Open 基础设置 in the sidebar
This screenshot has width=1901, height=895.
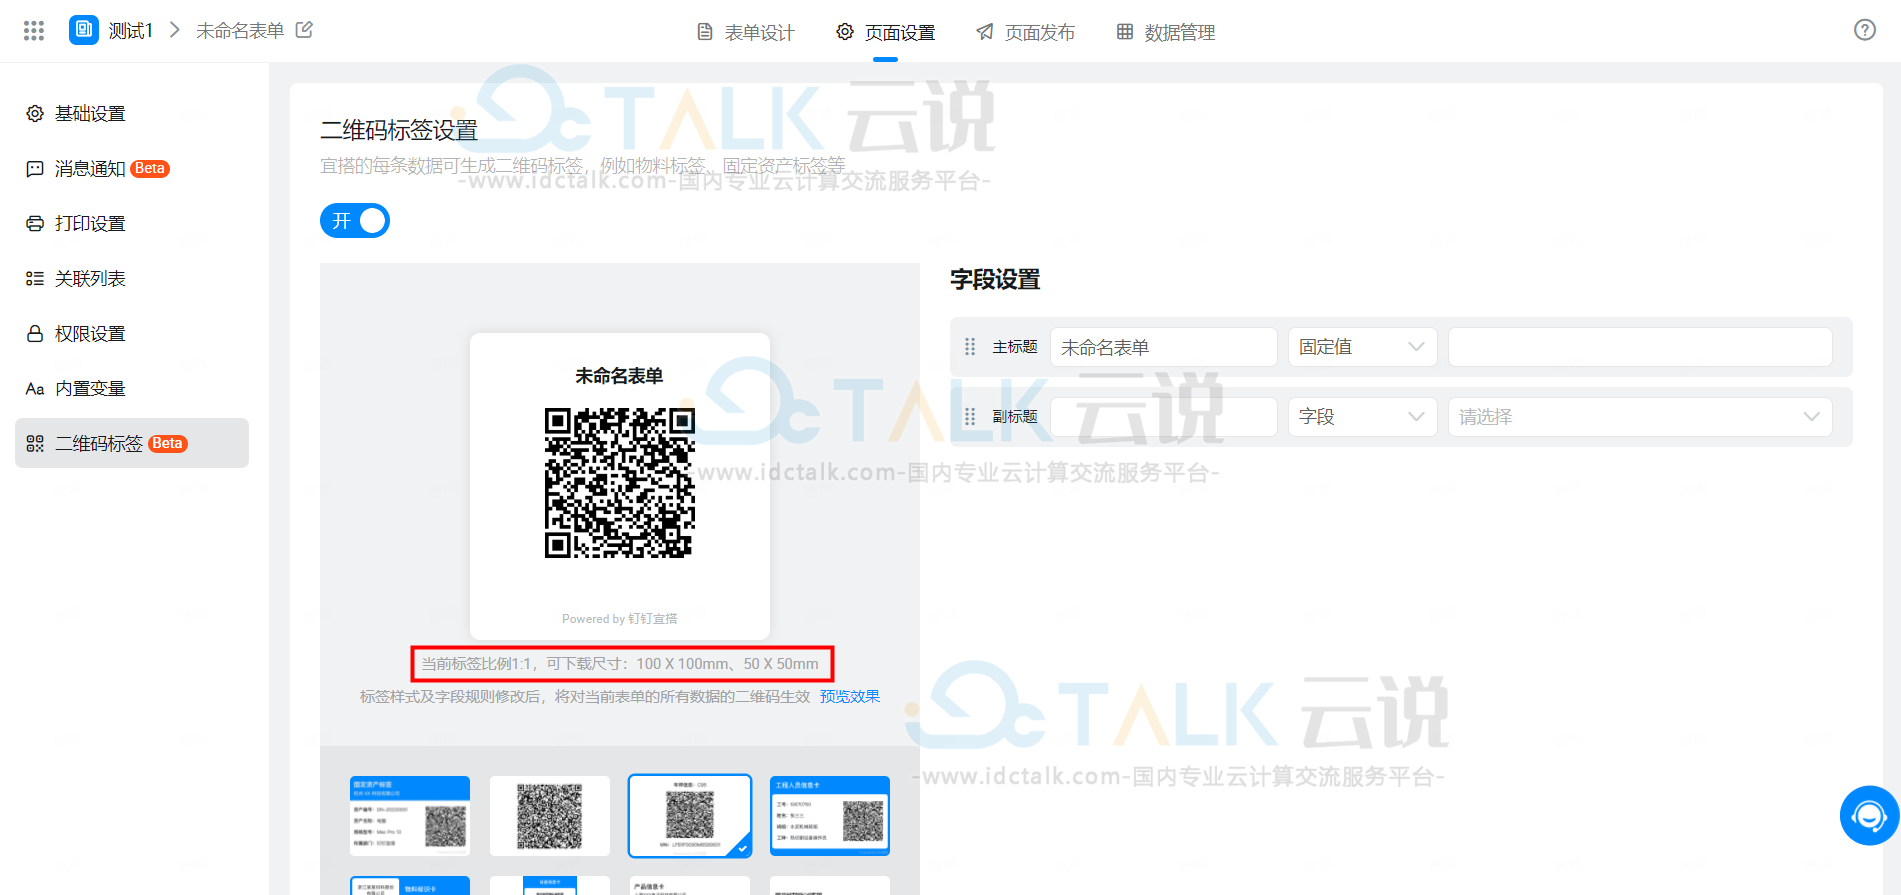[132, 114]
